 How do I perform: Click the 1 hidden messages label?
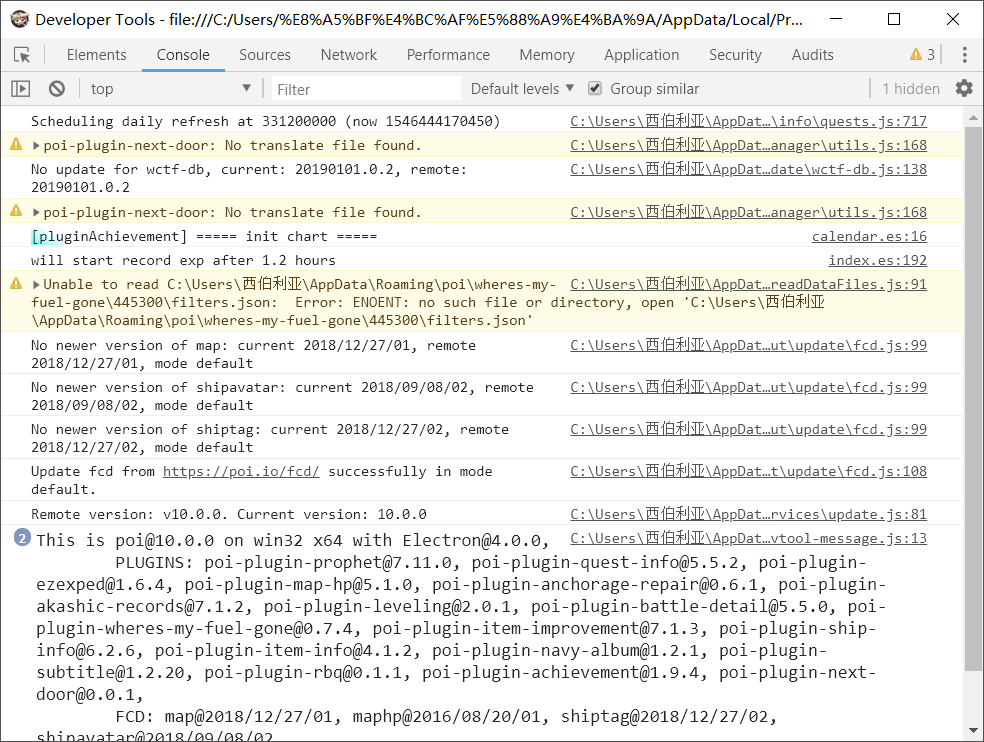click(910, 88)
